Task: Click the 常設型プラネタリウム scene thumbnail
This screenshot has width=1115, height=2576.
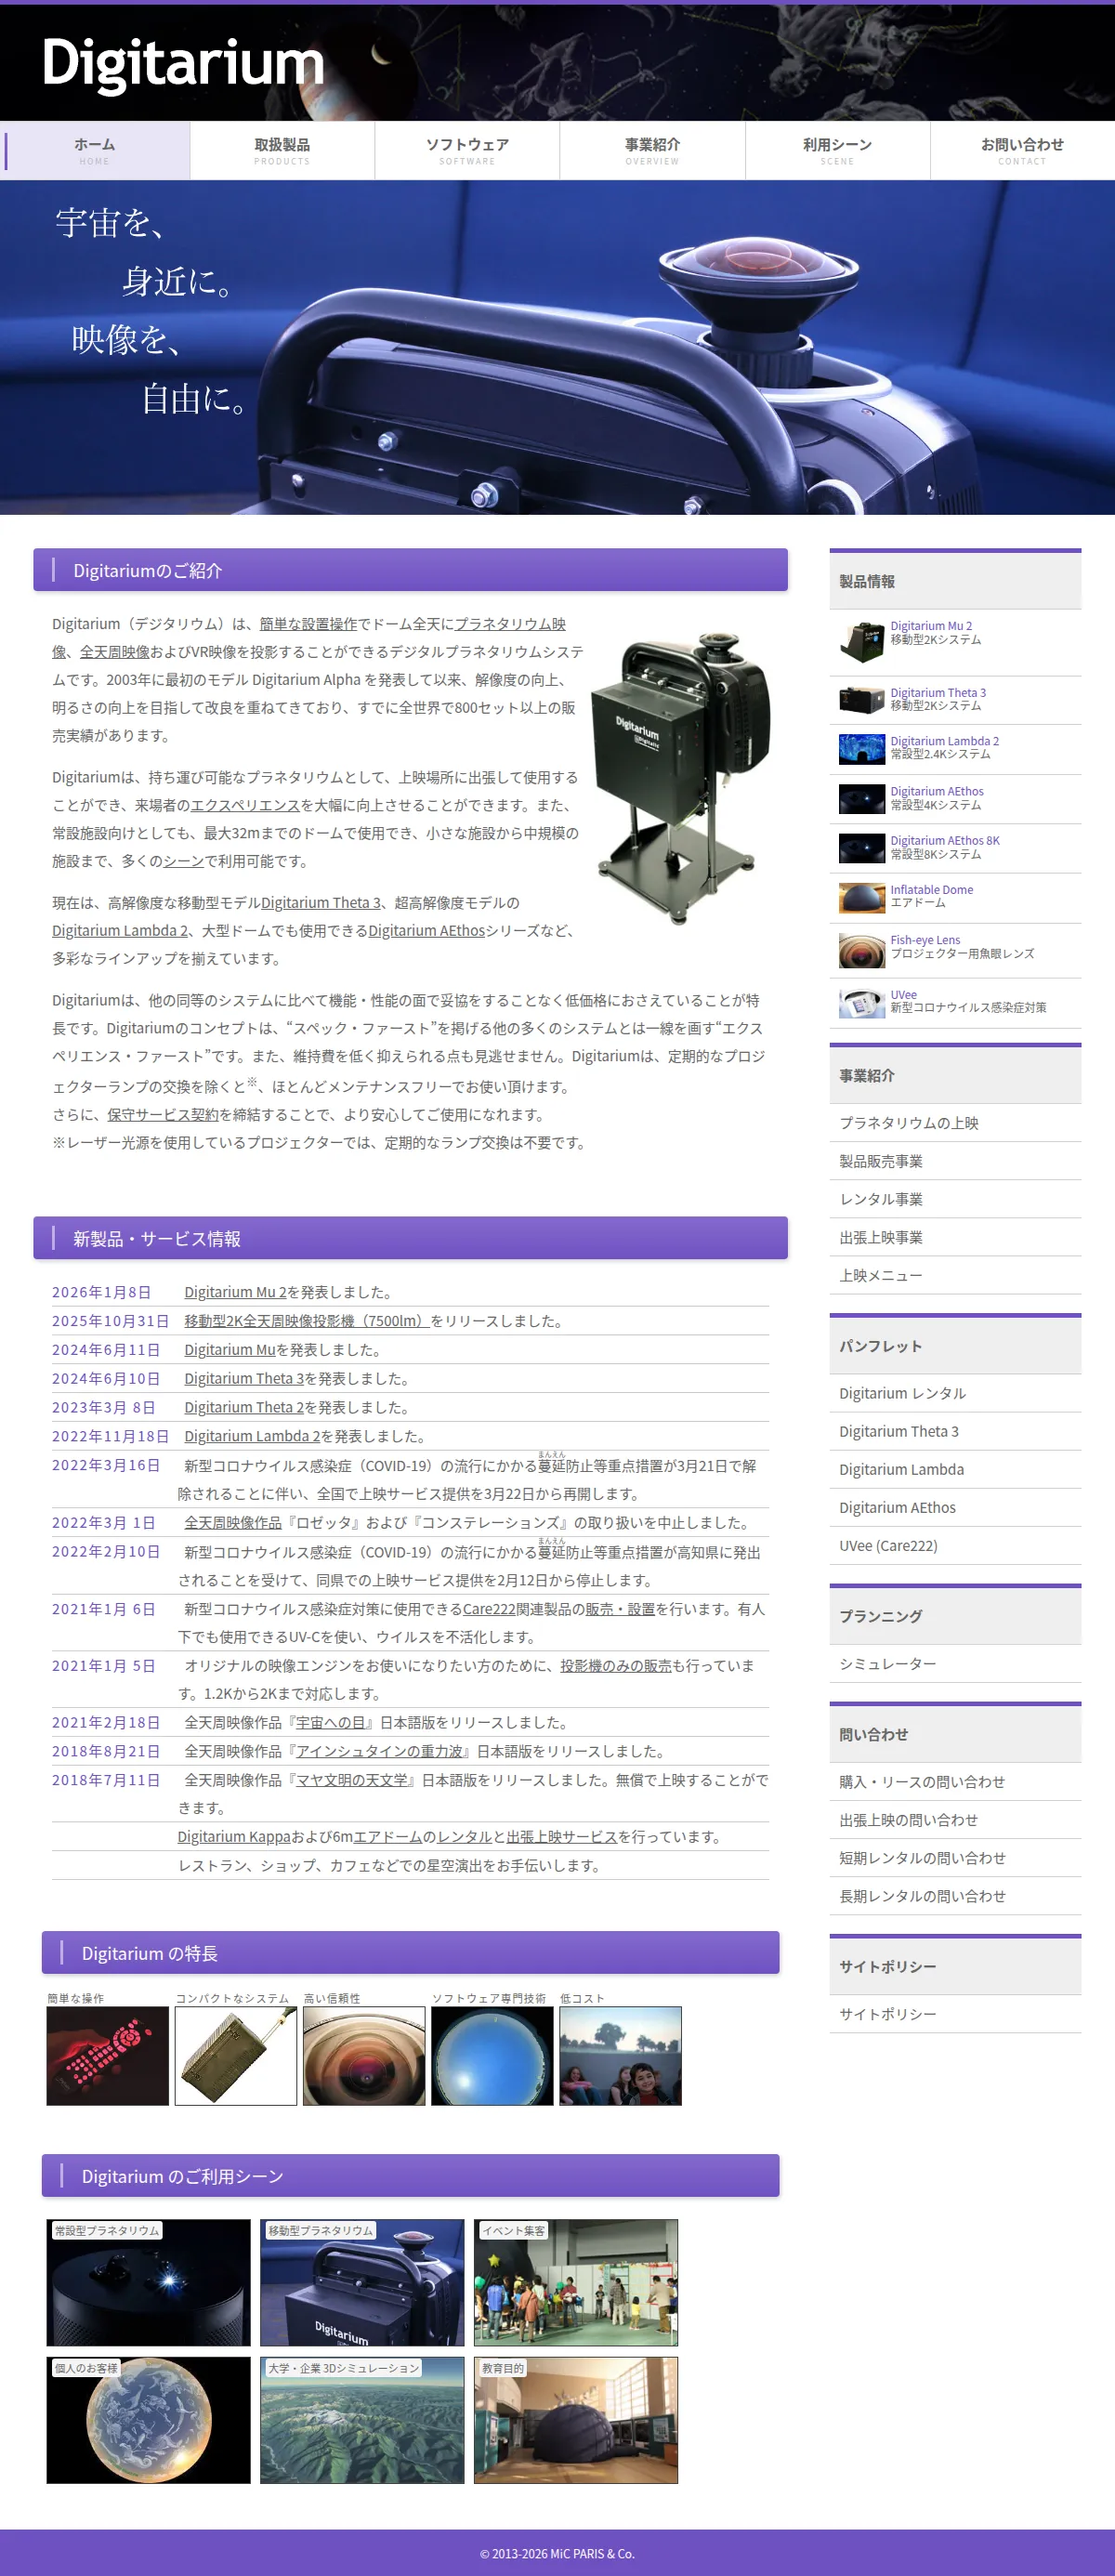Action: coord(148,2283)
